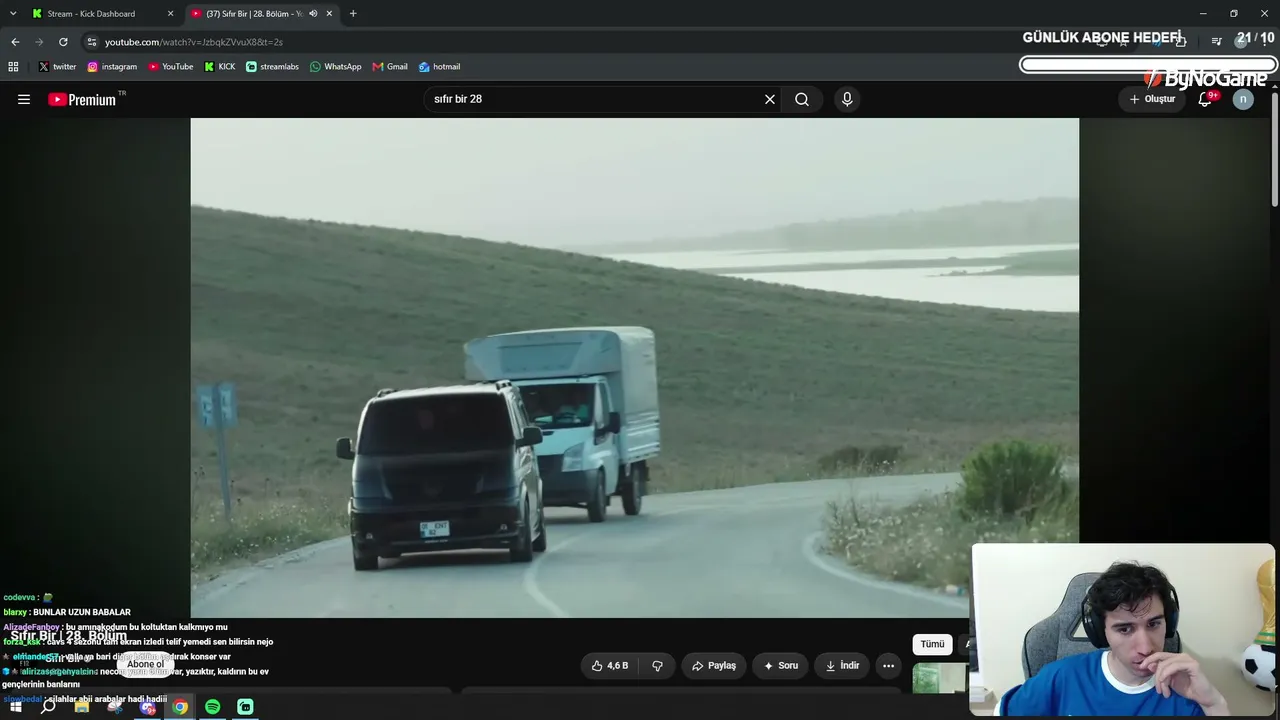1280x720 pixels.
Task: Start voice search with the microphone
Action: [847, 99]
